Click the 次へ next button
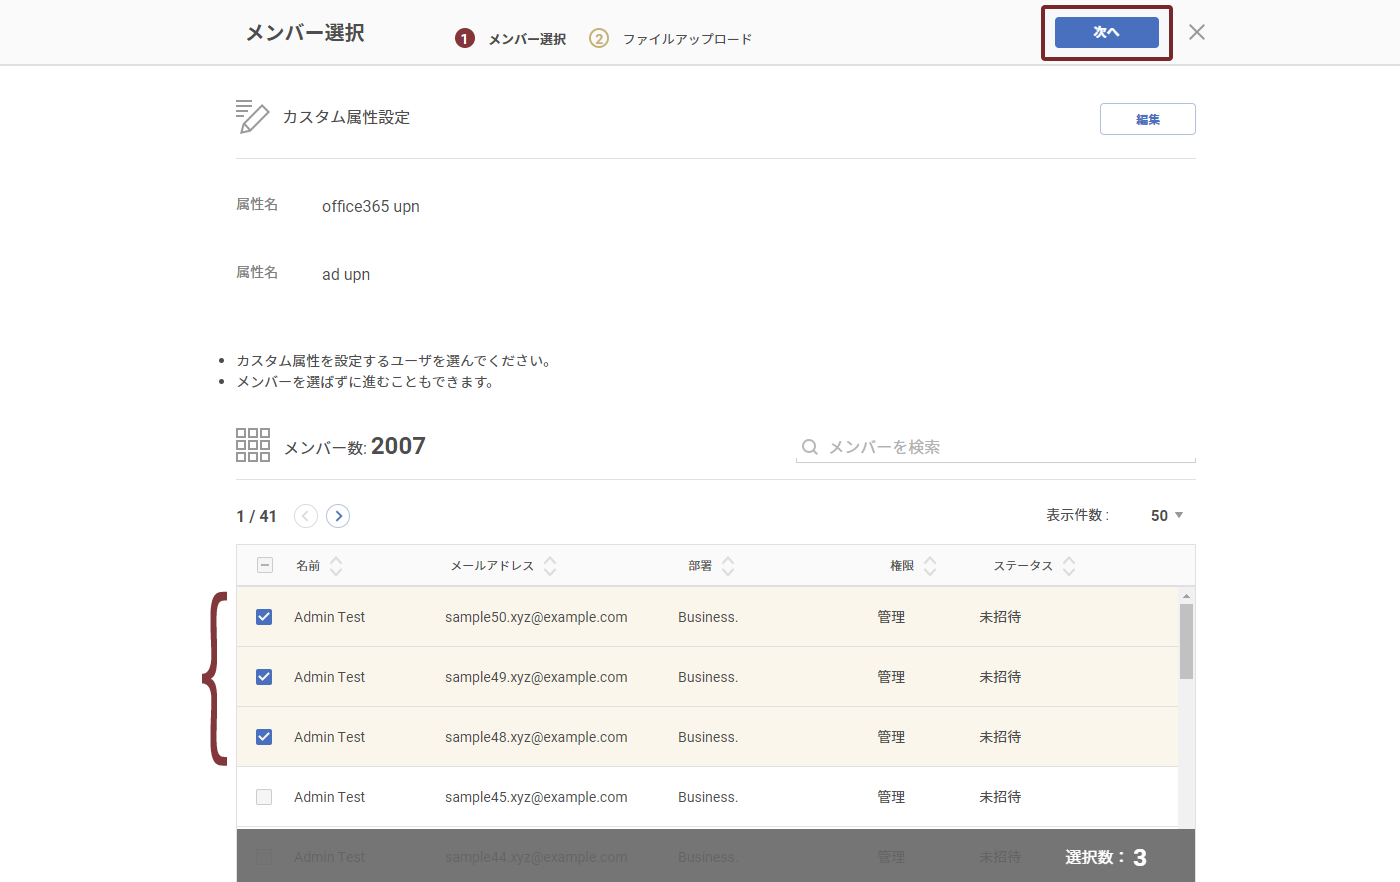 [x=1106, y=32]
